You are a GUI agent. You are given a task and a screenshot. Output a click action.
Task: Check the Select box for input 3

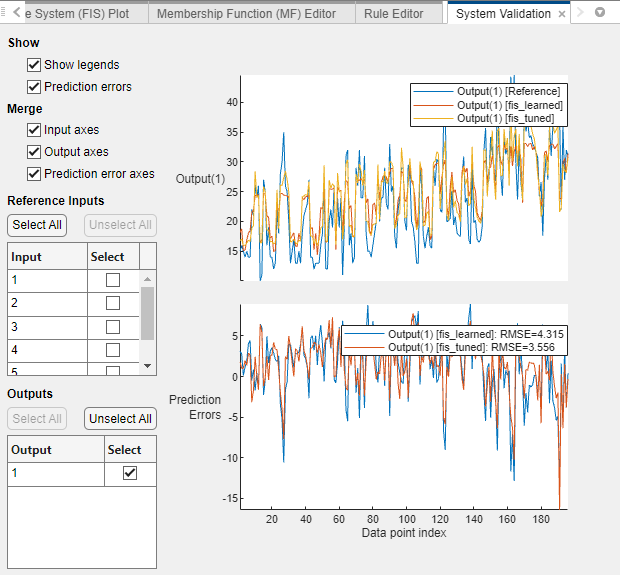(113, 326)
